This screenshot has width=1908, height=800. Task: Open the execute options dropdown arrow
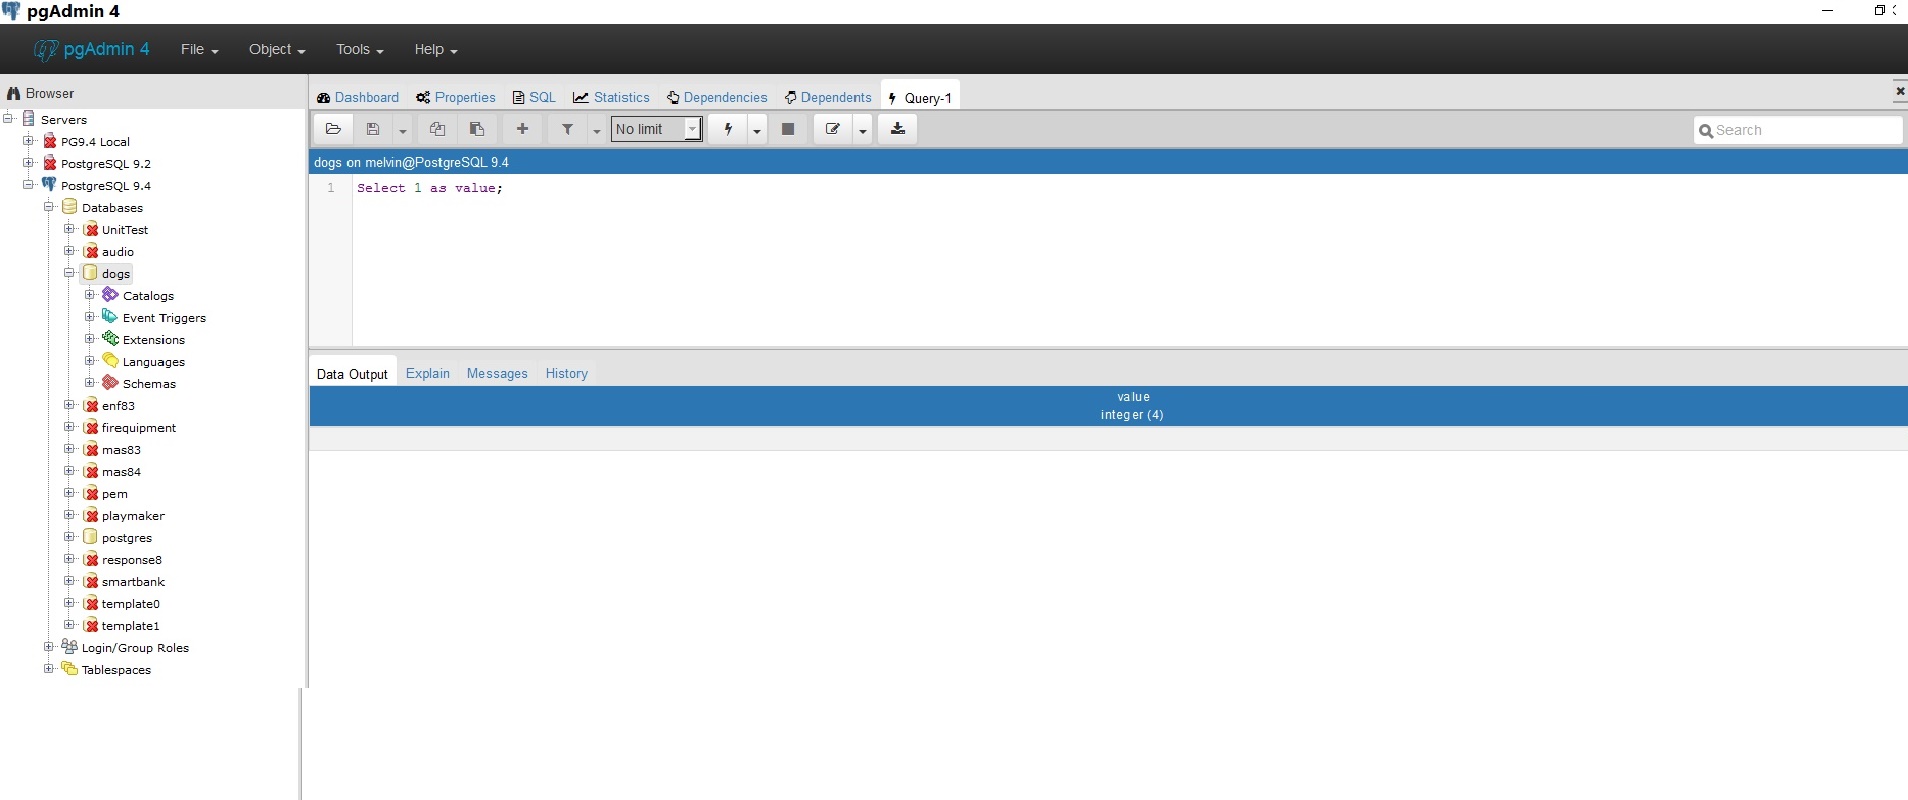coord(757,130)
